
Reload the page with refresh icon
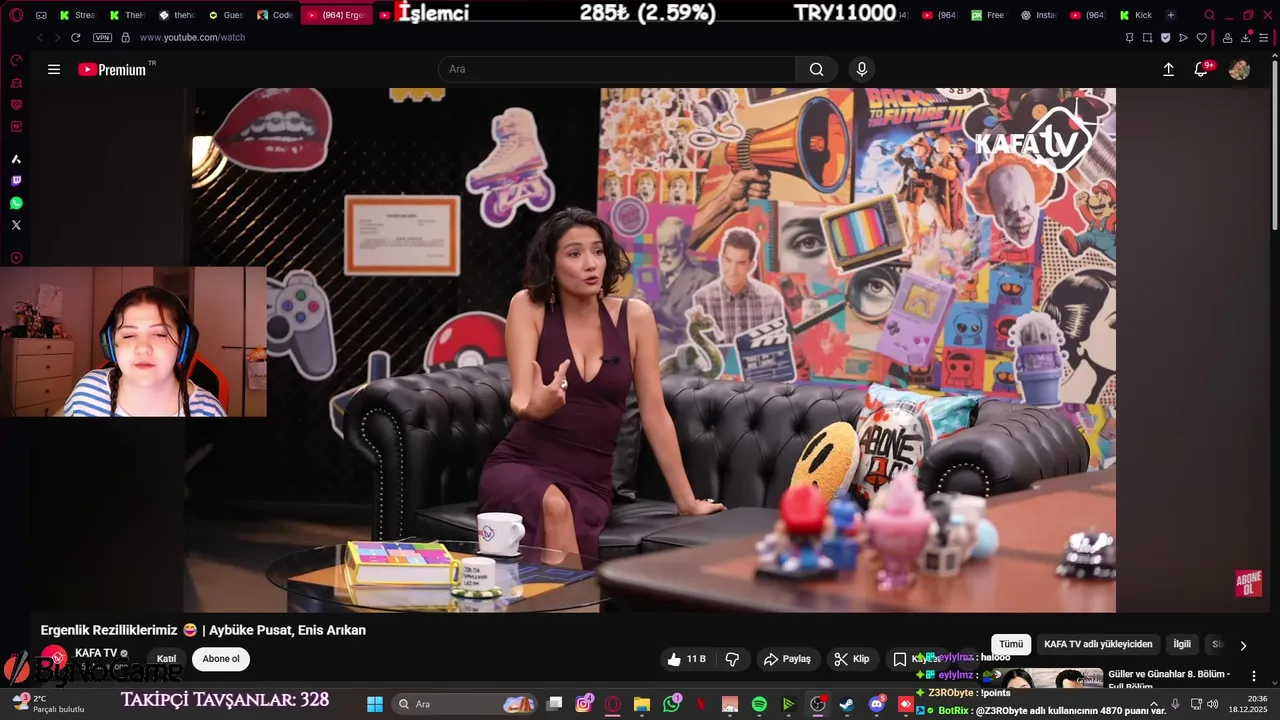click(x=75, y=37)
